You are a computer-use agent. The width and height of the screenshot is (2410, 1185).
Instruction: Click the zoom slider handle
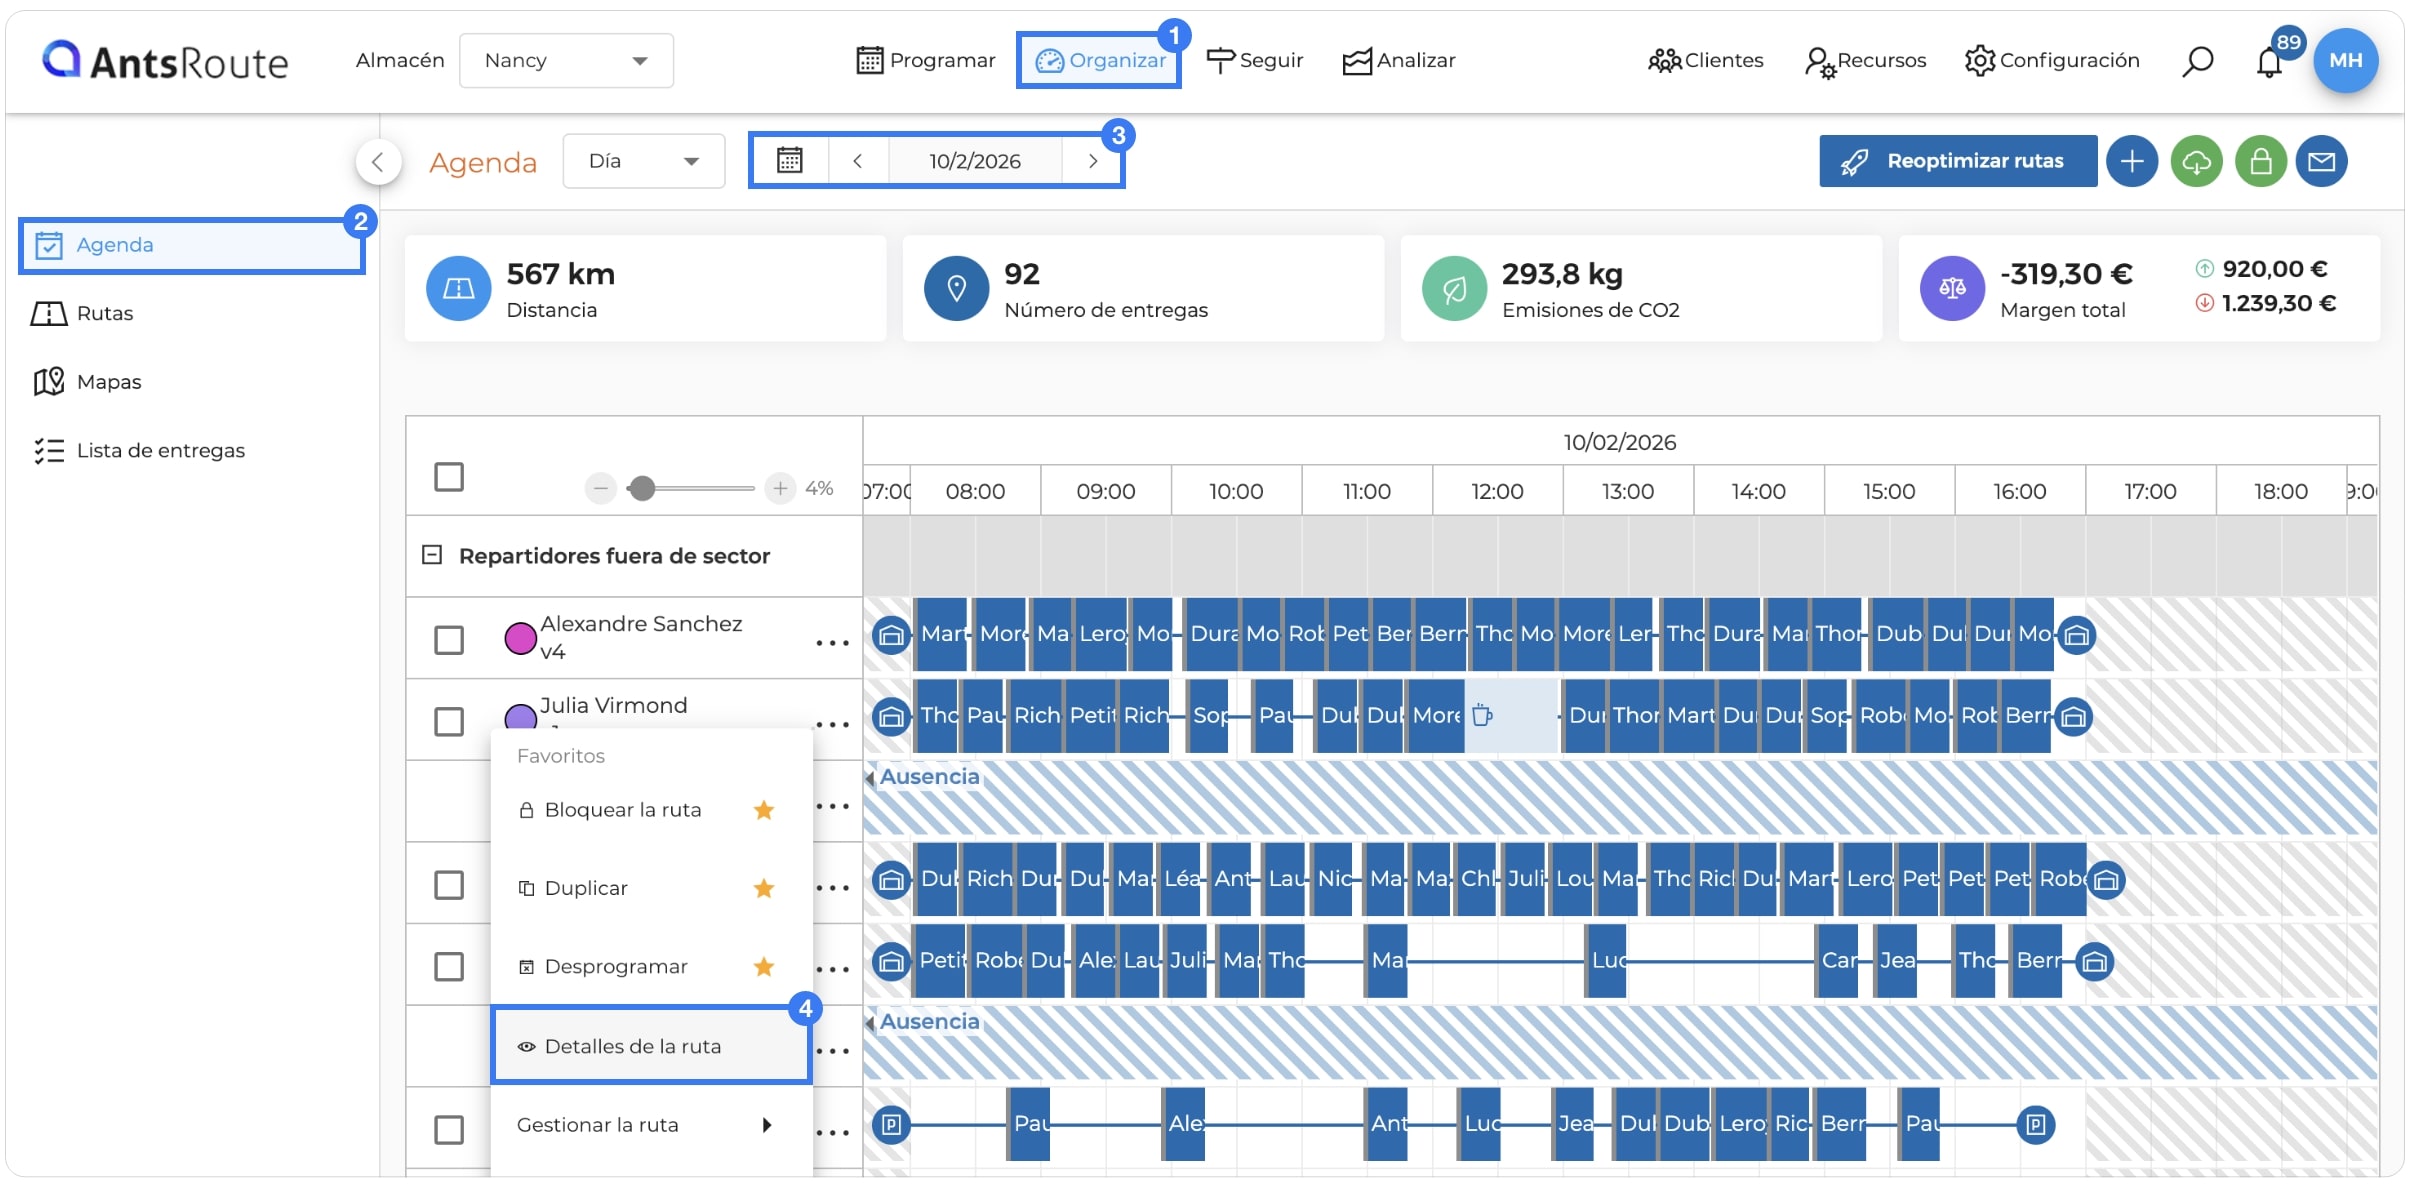642,488
